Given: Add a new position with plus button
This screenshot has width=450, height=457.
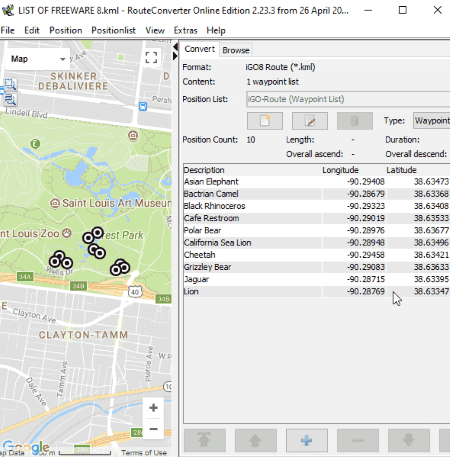Looking at the screenshot, I should 307,440.
